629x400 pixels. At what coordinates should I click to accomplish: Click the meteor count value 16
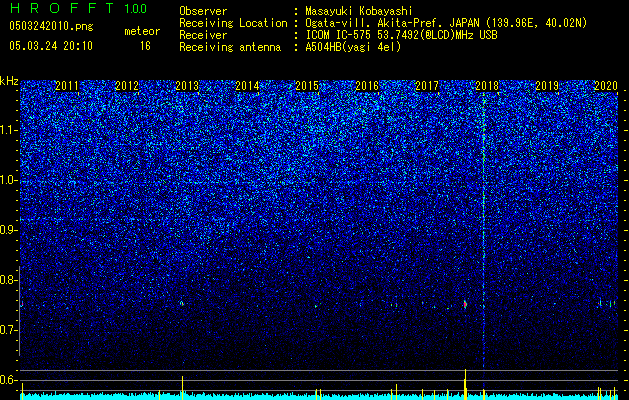(x=145, y=46)
